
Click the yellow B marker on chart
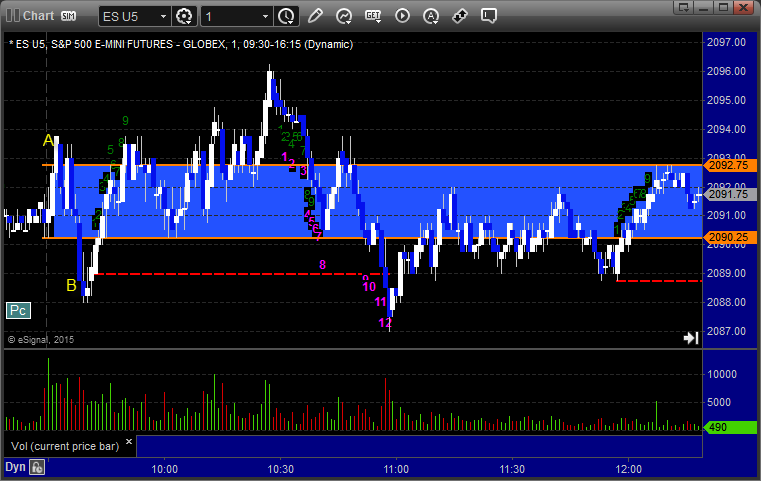click(71, 285)
